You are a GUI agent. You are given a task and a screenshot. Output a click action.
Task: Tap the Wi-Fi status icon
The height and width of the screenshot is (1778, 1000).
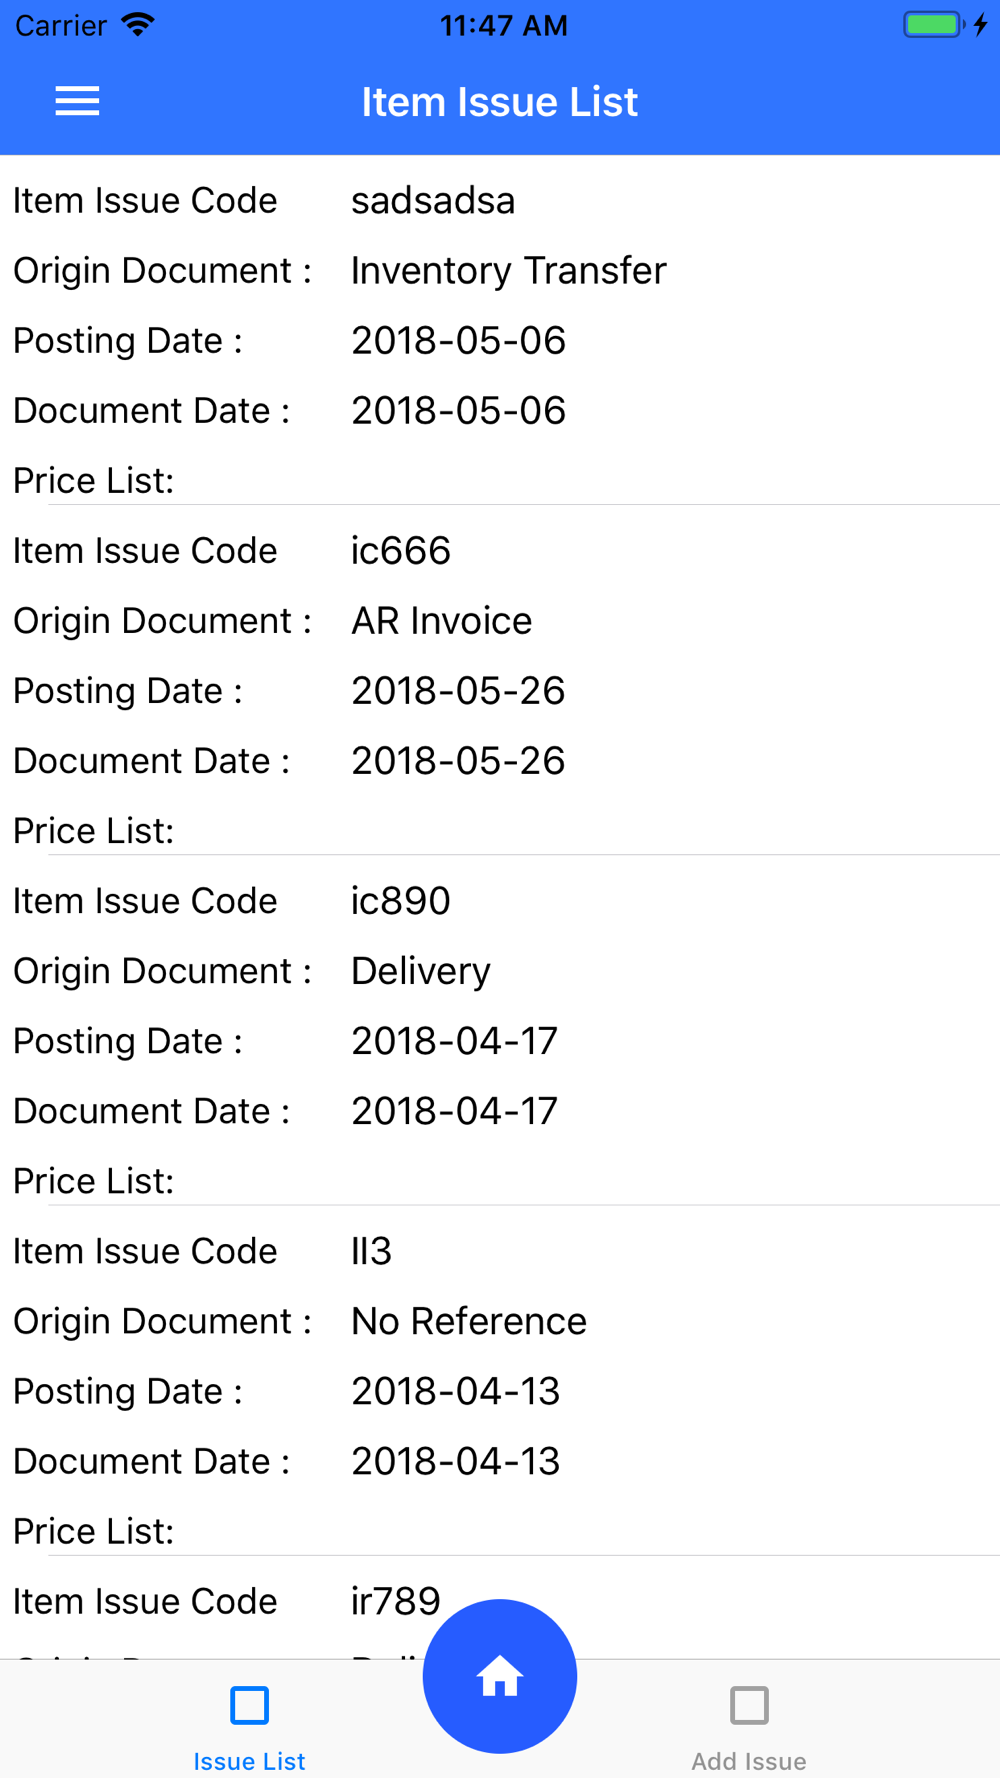(x=138, y=25)
